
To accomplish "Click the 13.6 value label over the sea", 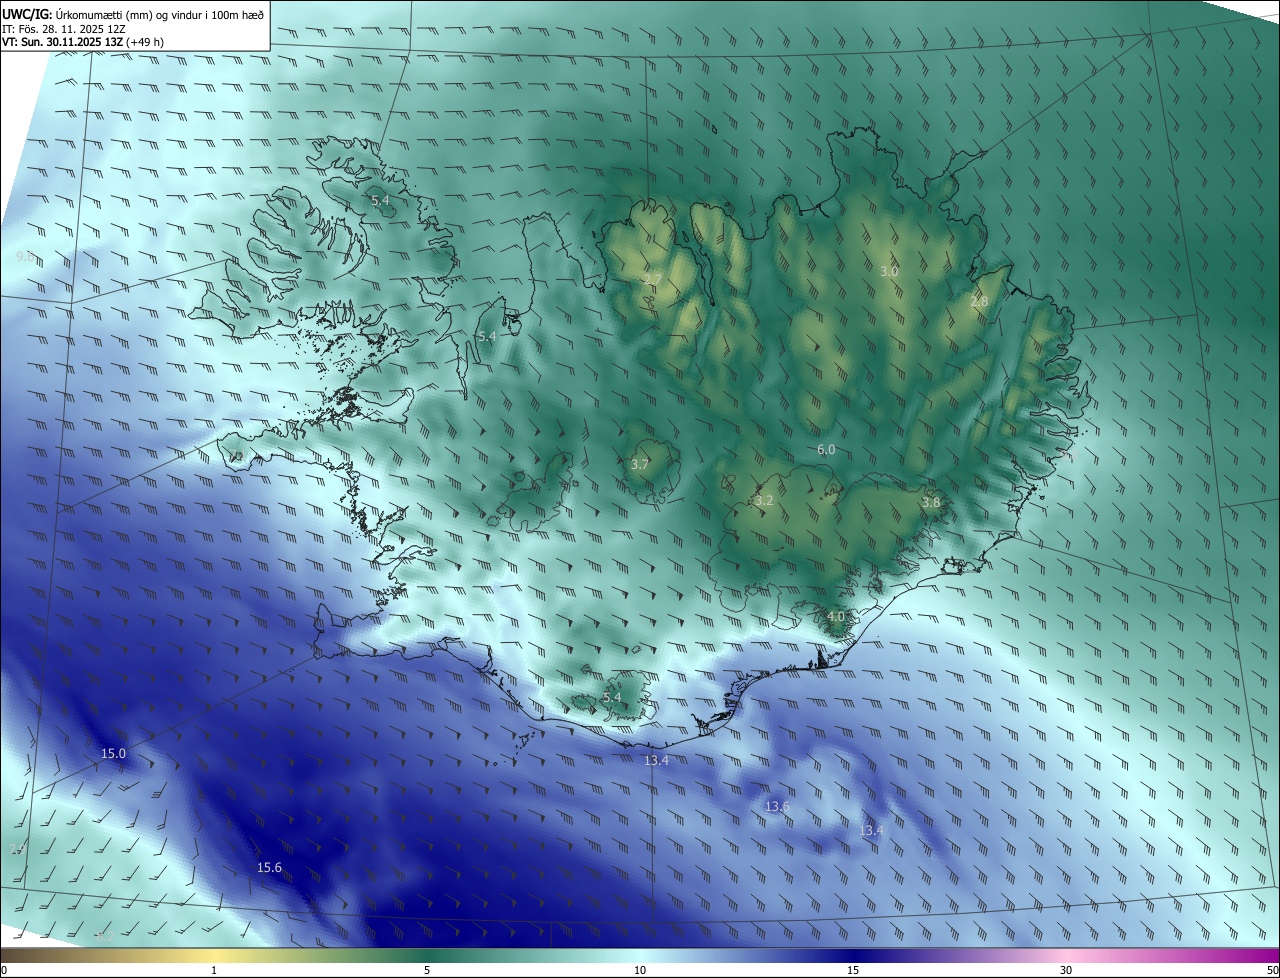I will (x=777, y=806).
